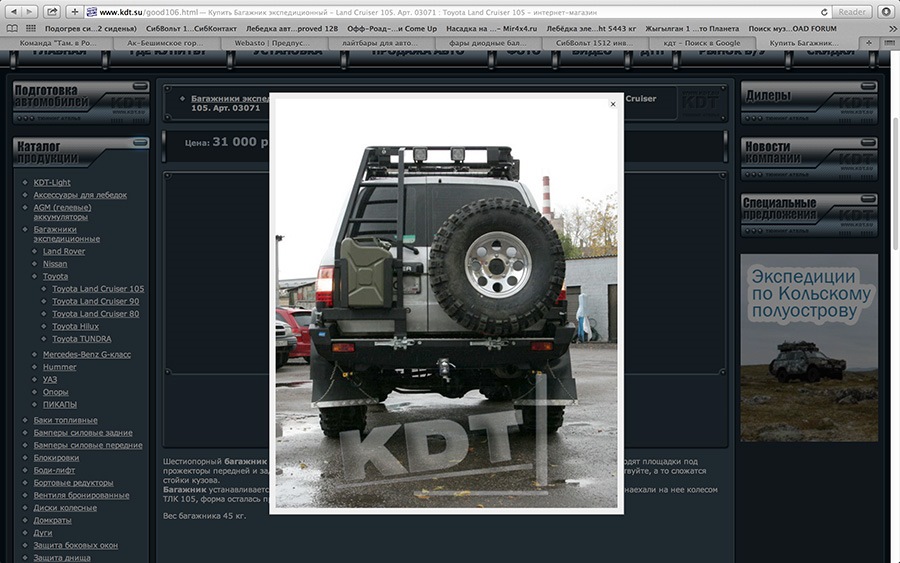This screenshot has width=900, height=563.
Task: Switch to the кдт - Поиск в Google tab
Action: point(701,43)
